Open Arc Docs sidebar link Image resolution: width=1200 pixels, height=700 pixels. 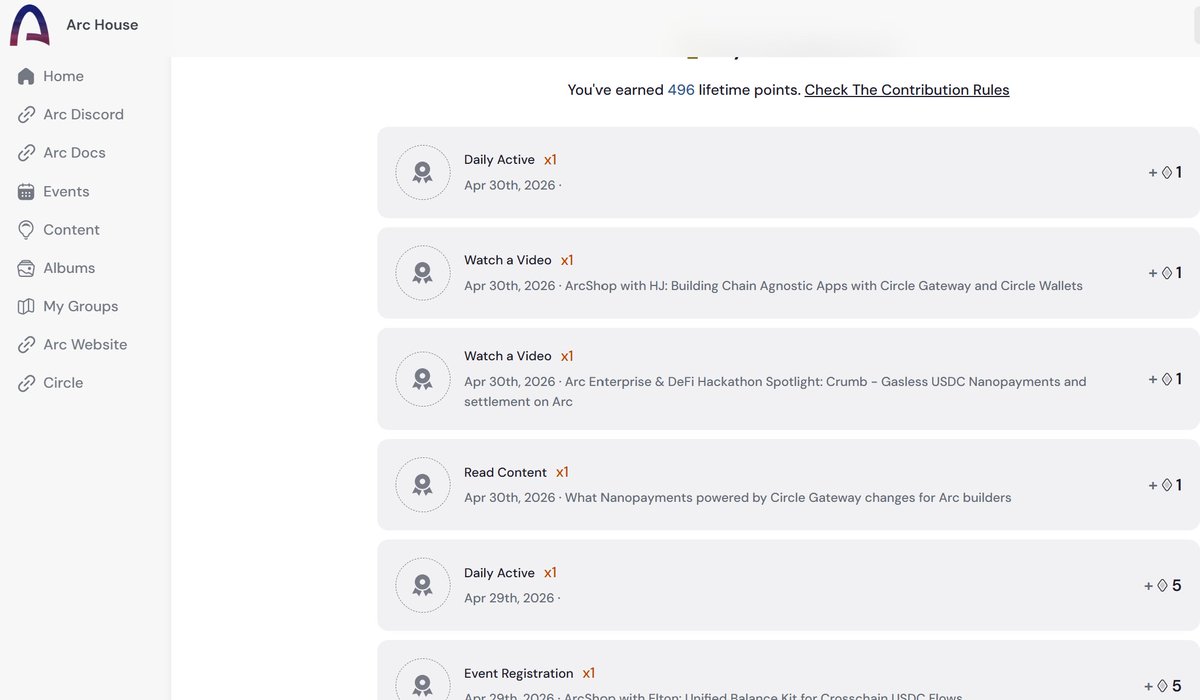[x=74, y=153]
